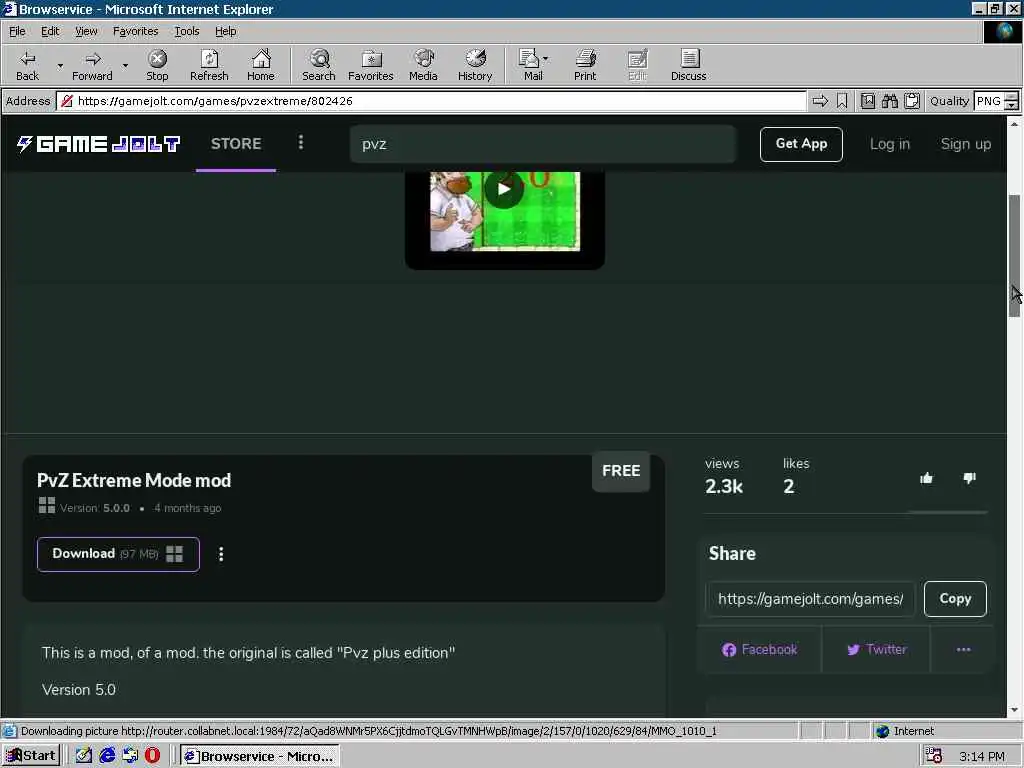Stop the page from loading
This screenshot has width=1024, height=768.
(x=157, y=65)
